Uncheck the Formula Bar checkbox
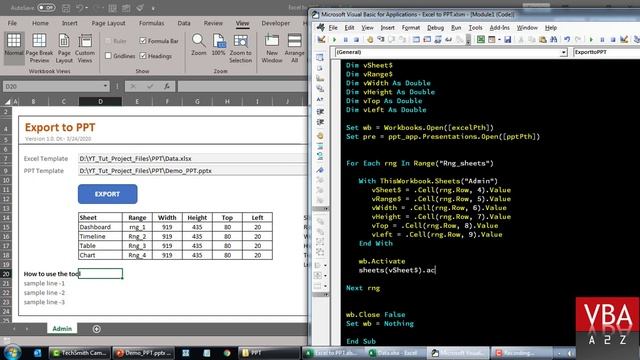 [143, 41]
